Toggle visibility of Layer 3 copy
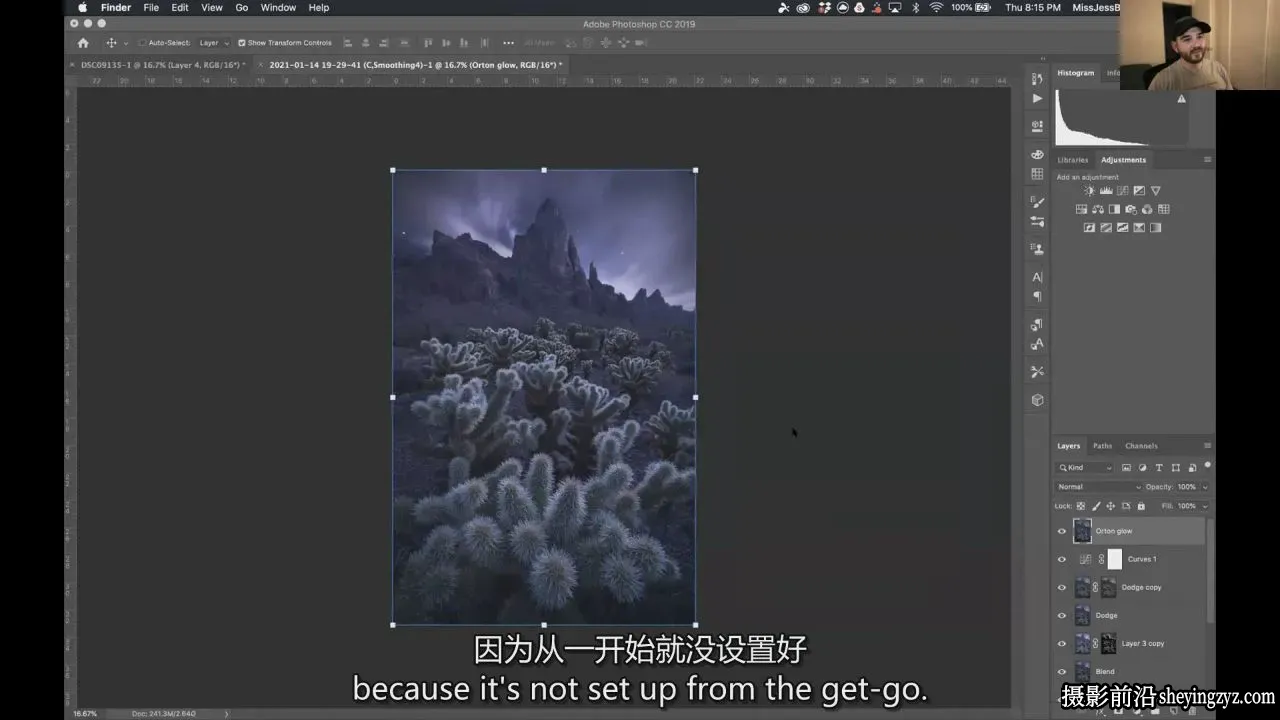Viewport: 1280px width, 720px height. 1062,643
